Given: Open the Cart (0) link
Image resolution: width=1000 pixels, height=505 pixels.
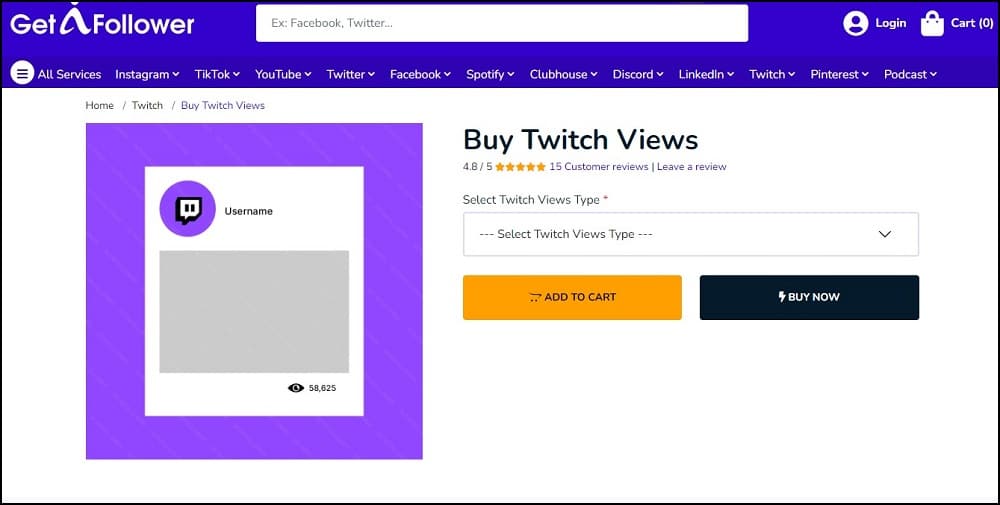Looking at the screenshot, I should (x=972, y=23).
